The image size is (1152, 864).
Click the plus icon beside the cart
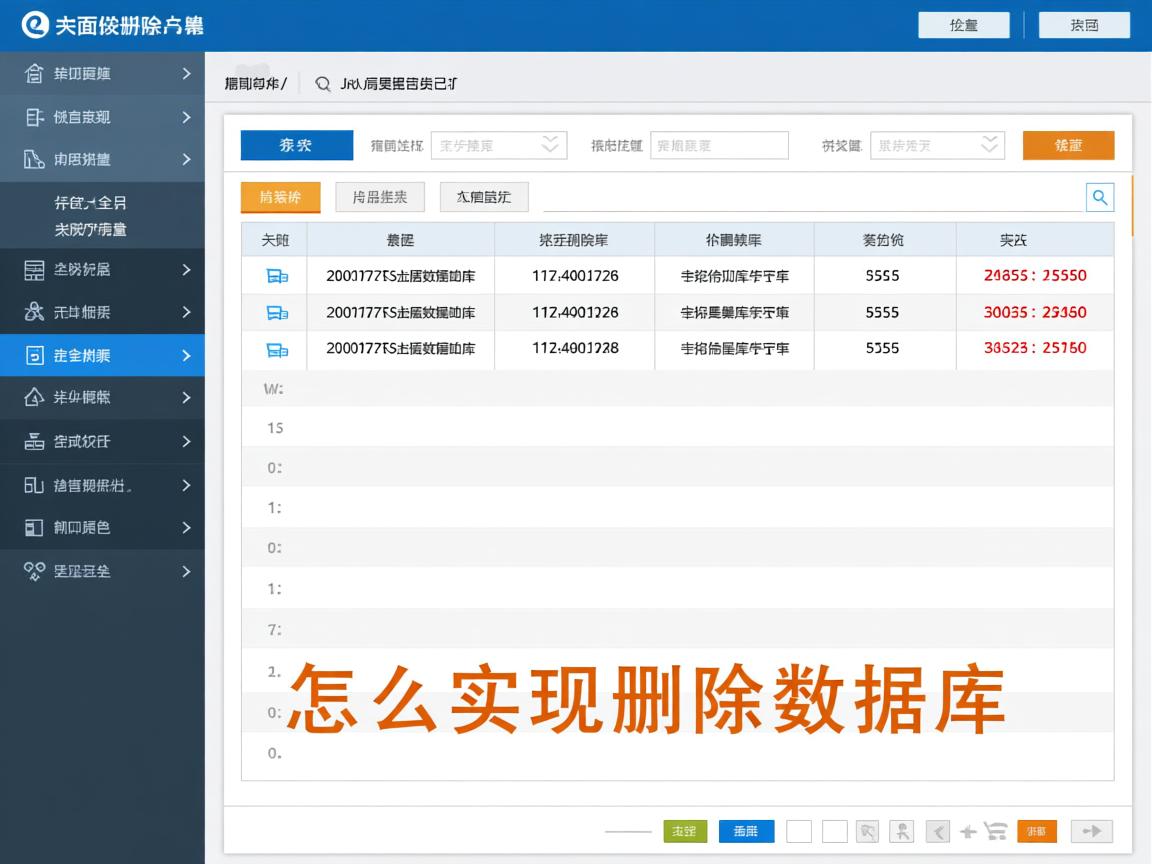point(967,831)
